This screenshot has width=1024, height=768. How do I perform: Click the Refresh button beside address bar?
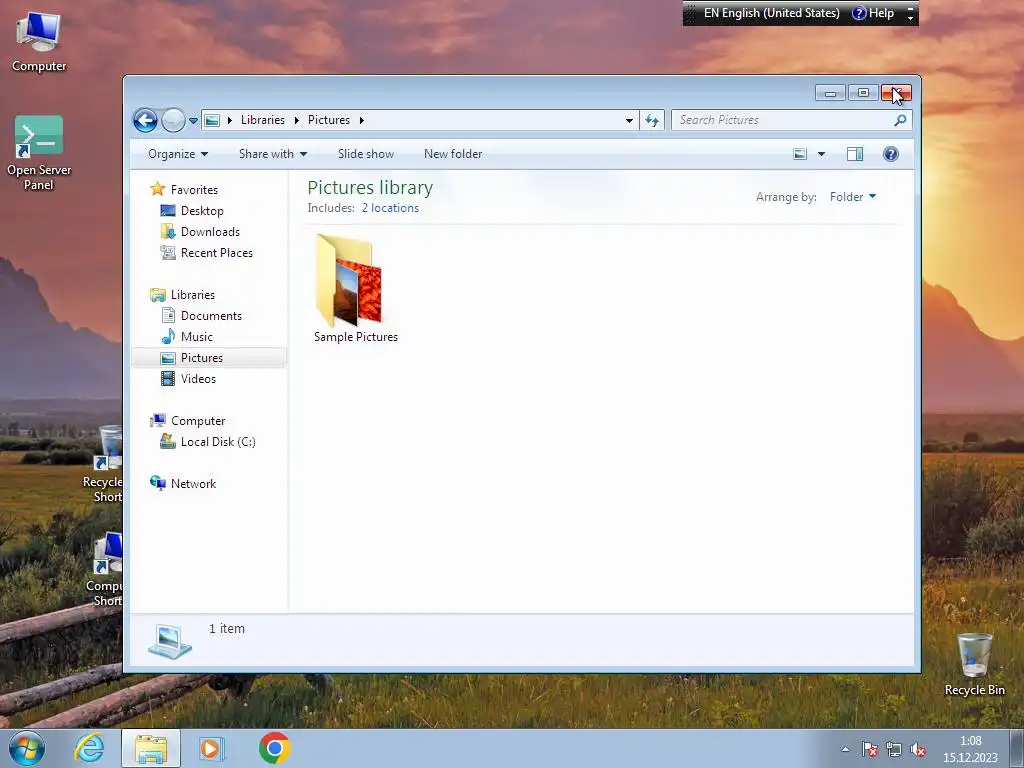pyautogui.click(x=652, y=120)
